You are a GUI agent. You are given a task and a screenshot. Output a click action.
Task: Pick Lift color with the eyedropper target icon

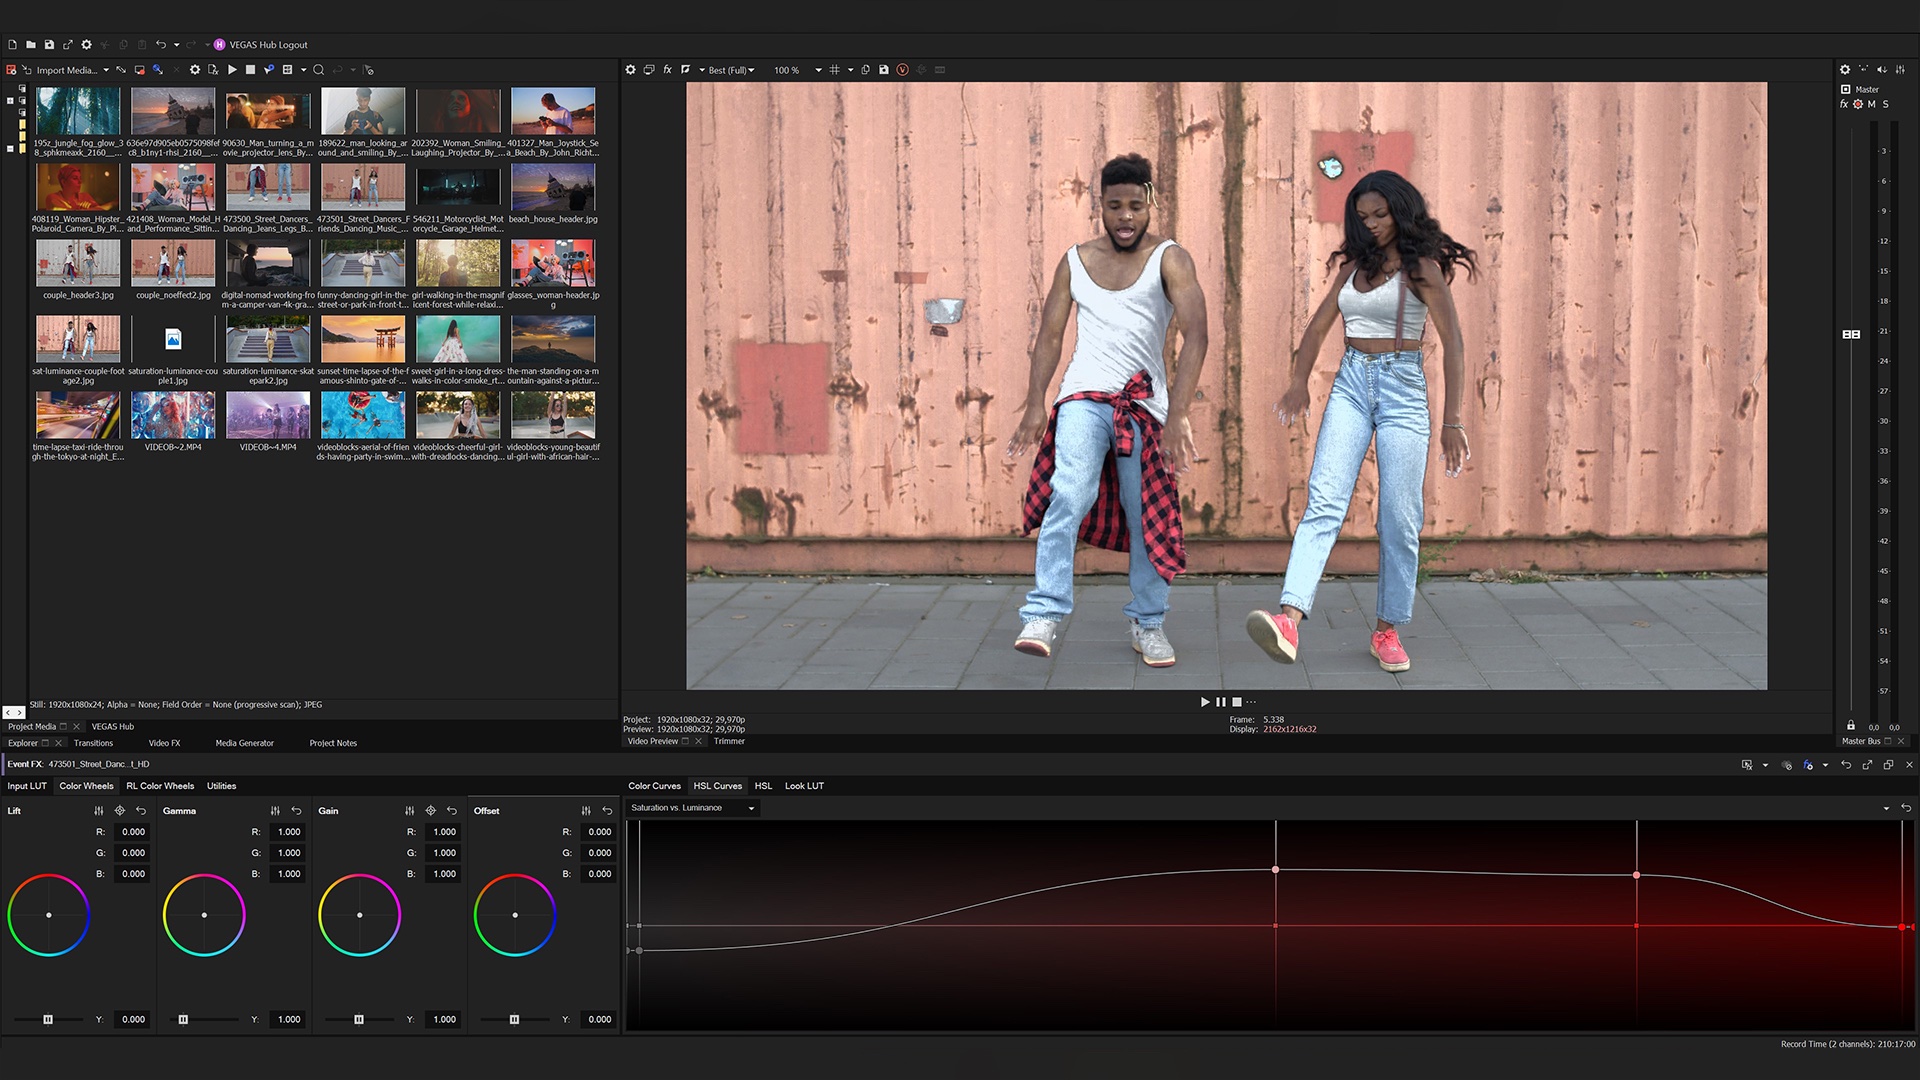120,811
